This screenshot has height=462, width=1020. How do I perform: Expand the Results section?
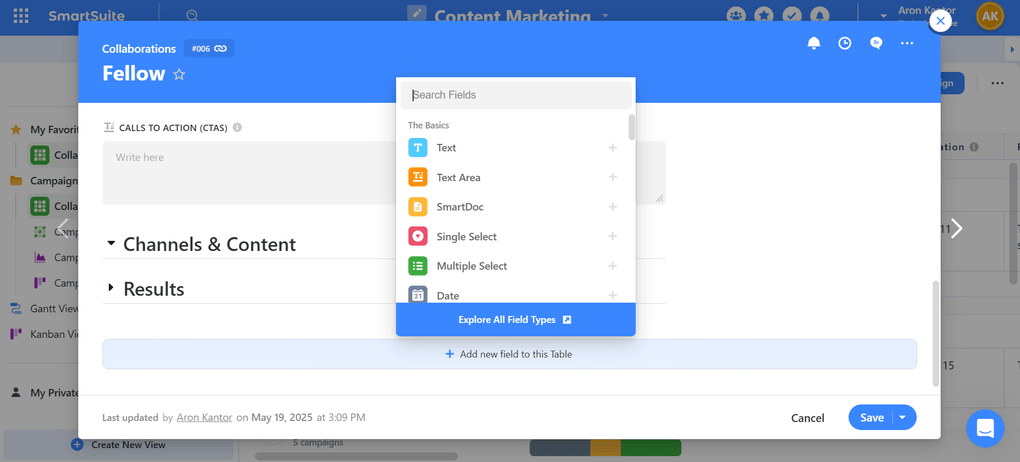click(x=110, y=288)
